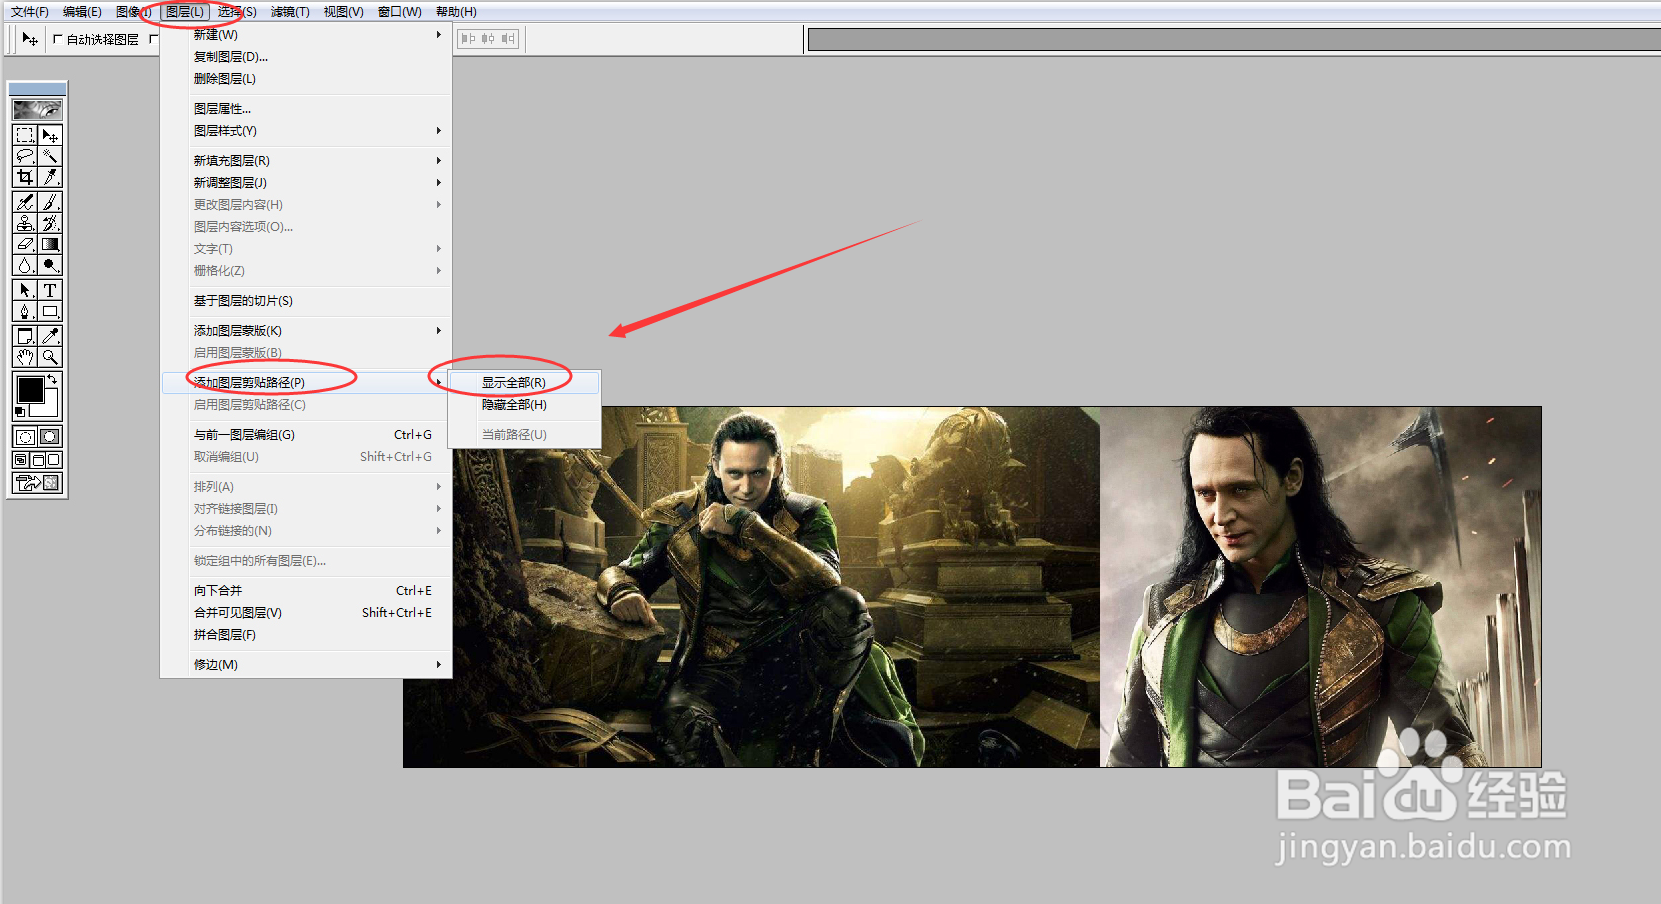
Task: Open the 编辑(E) menu
Action: point(82,12)
